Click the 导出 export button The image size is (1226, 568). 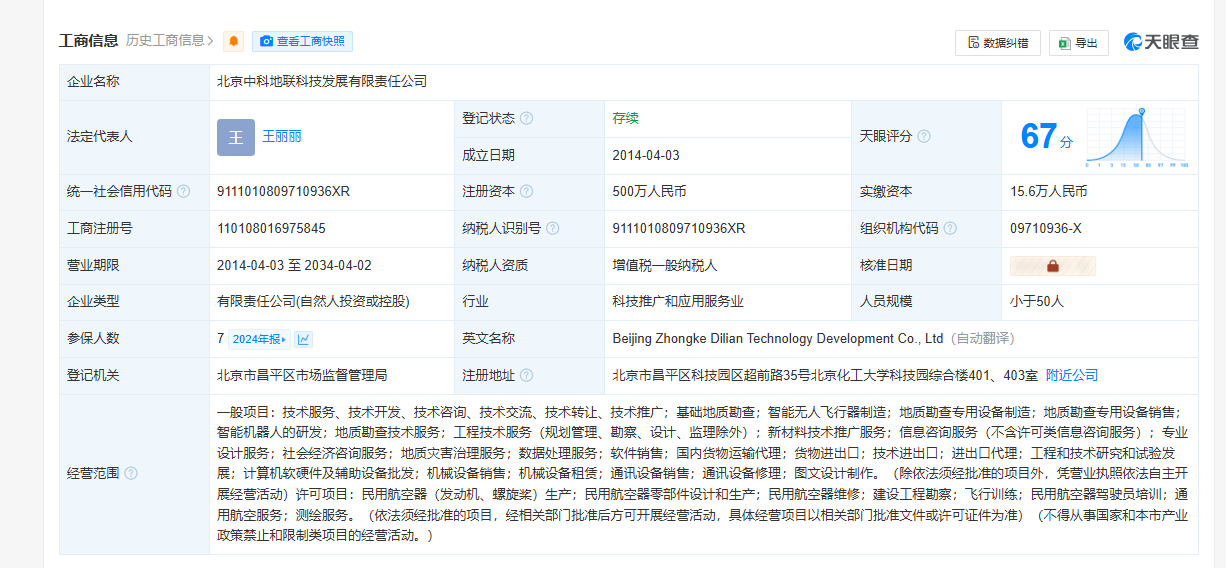point(1078,43)
